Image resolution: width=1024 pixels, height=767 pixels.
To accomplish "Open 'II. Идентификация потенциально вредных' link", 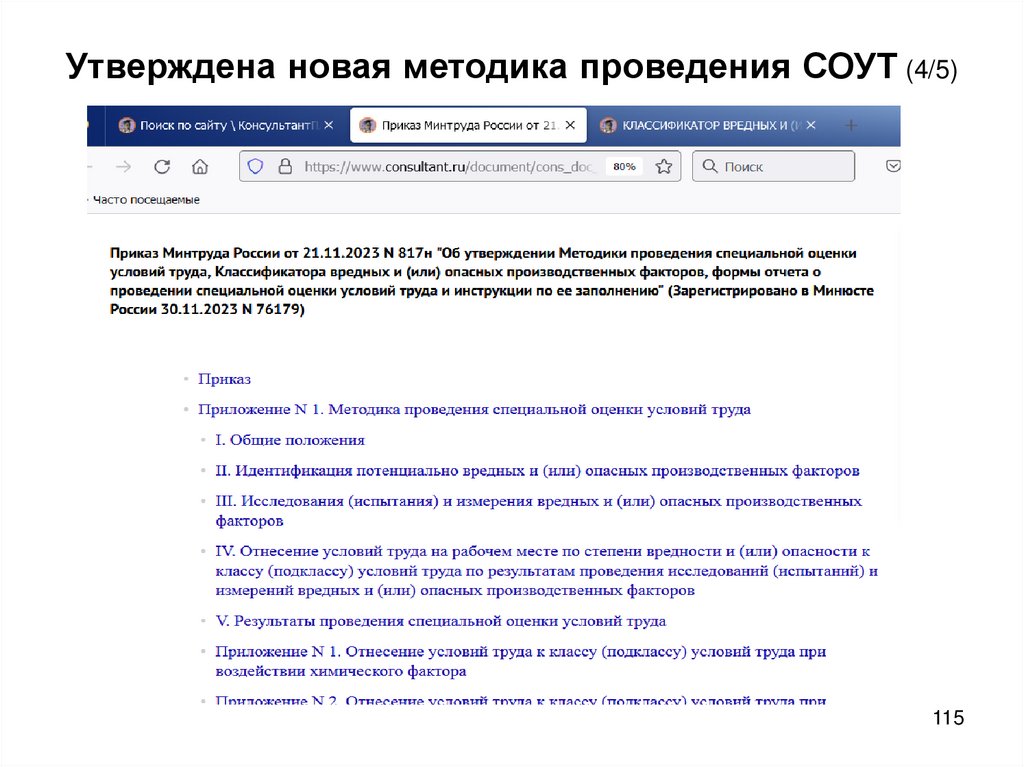I will [x=537, y=471].
